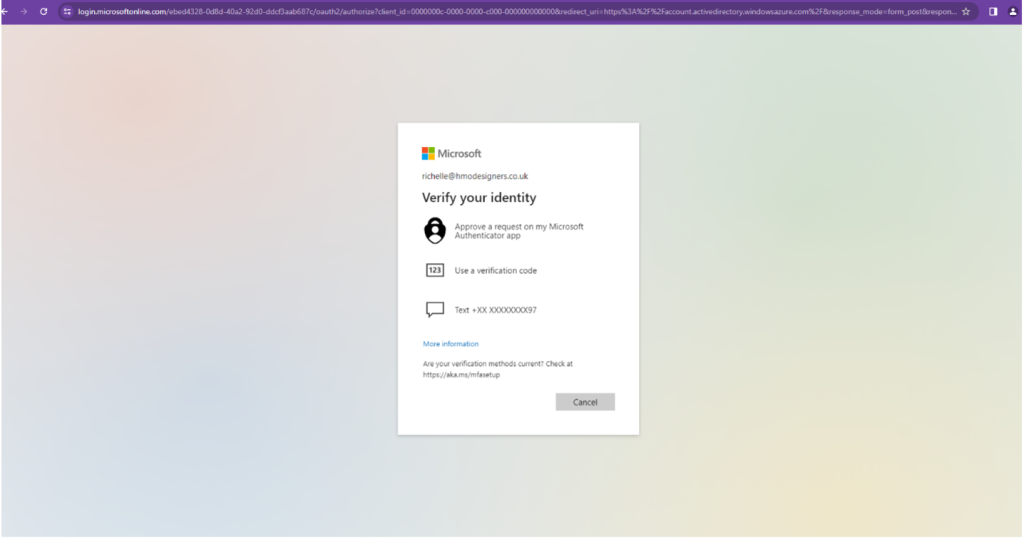Open the More information link
Viewport: 1024px width, 540px height.
pos(450,344)
